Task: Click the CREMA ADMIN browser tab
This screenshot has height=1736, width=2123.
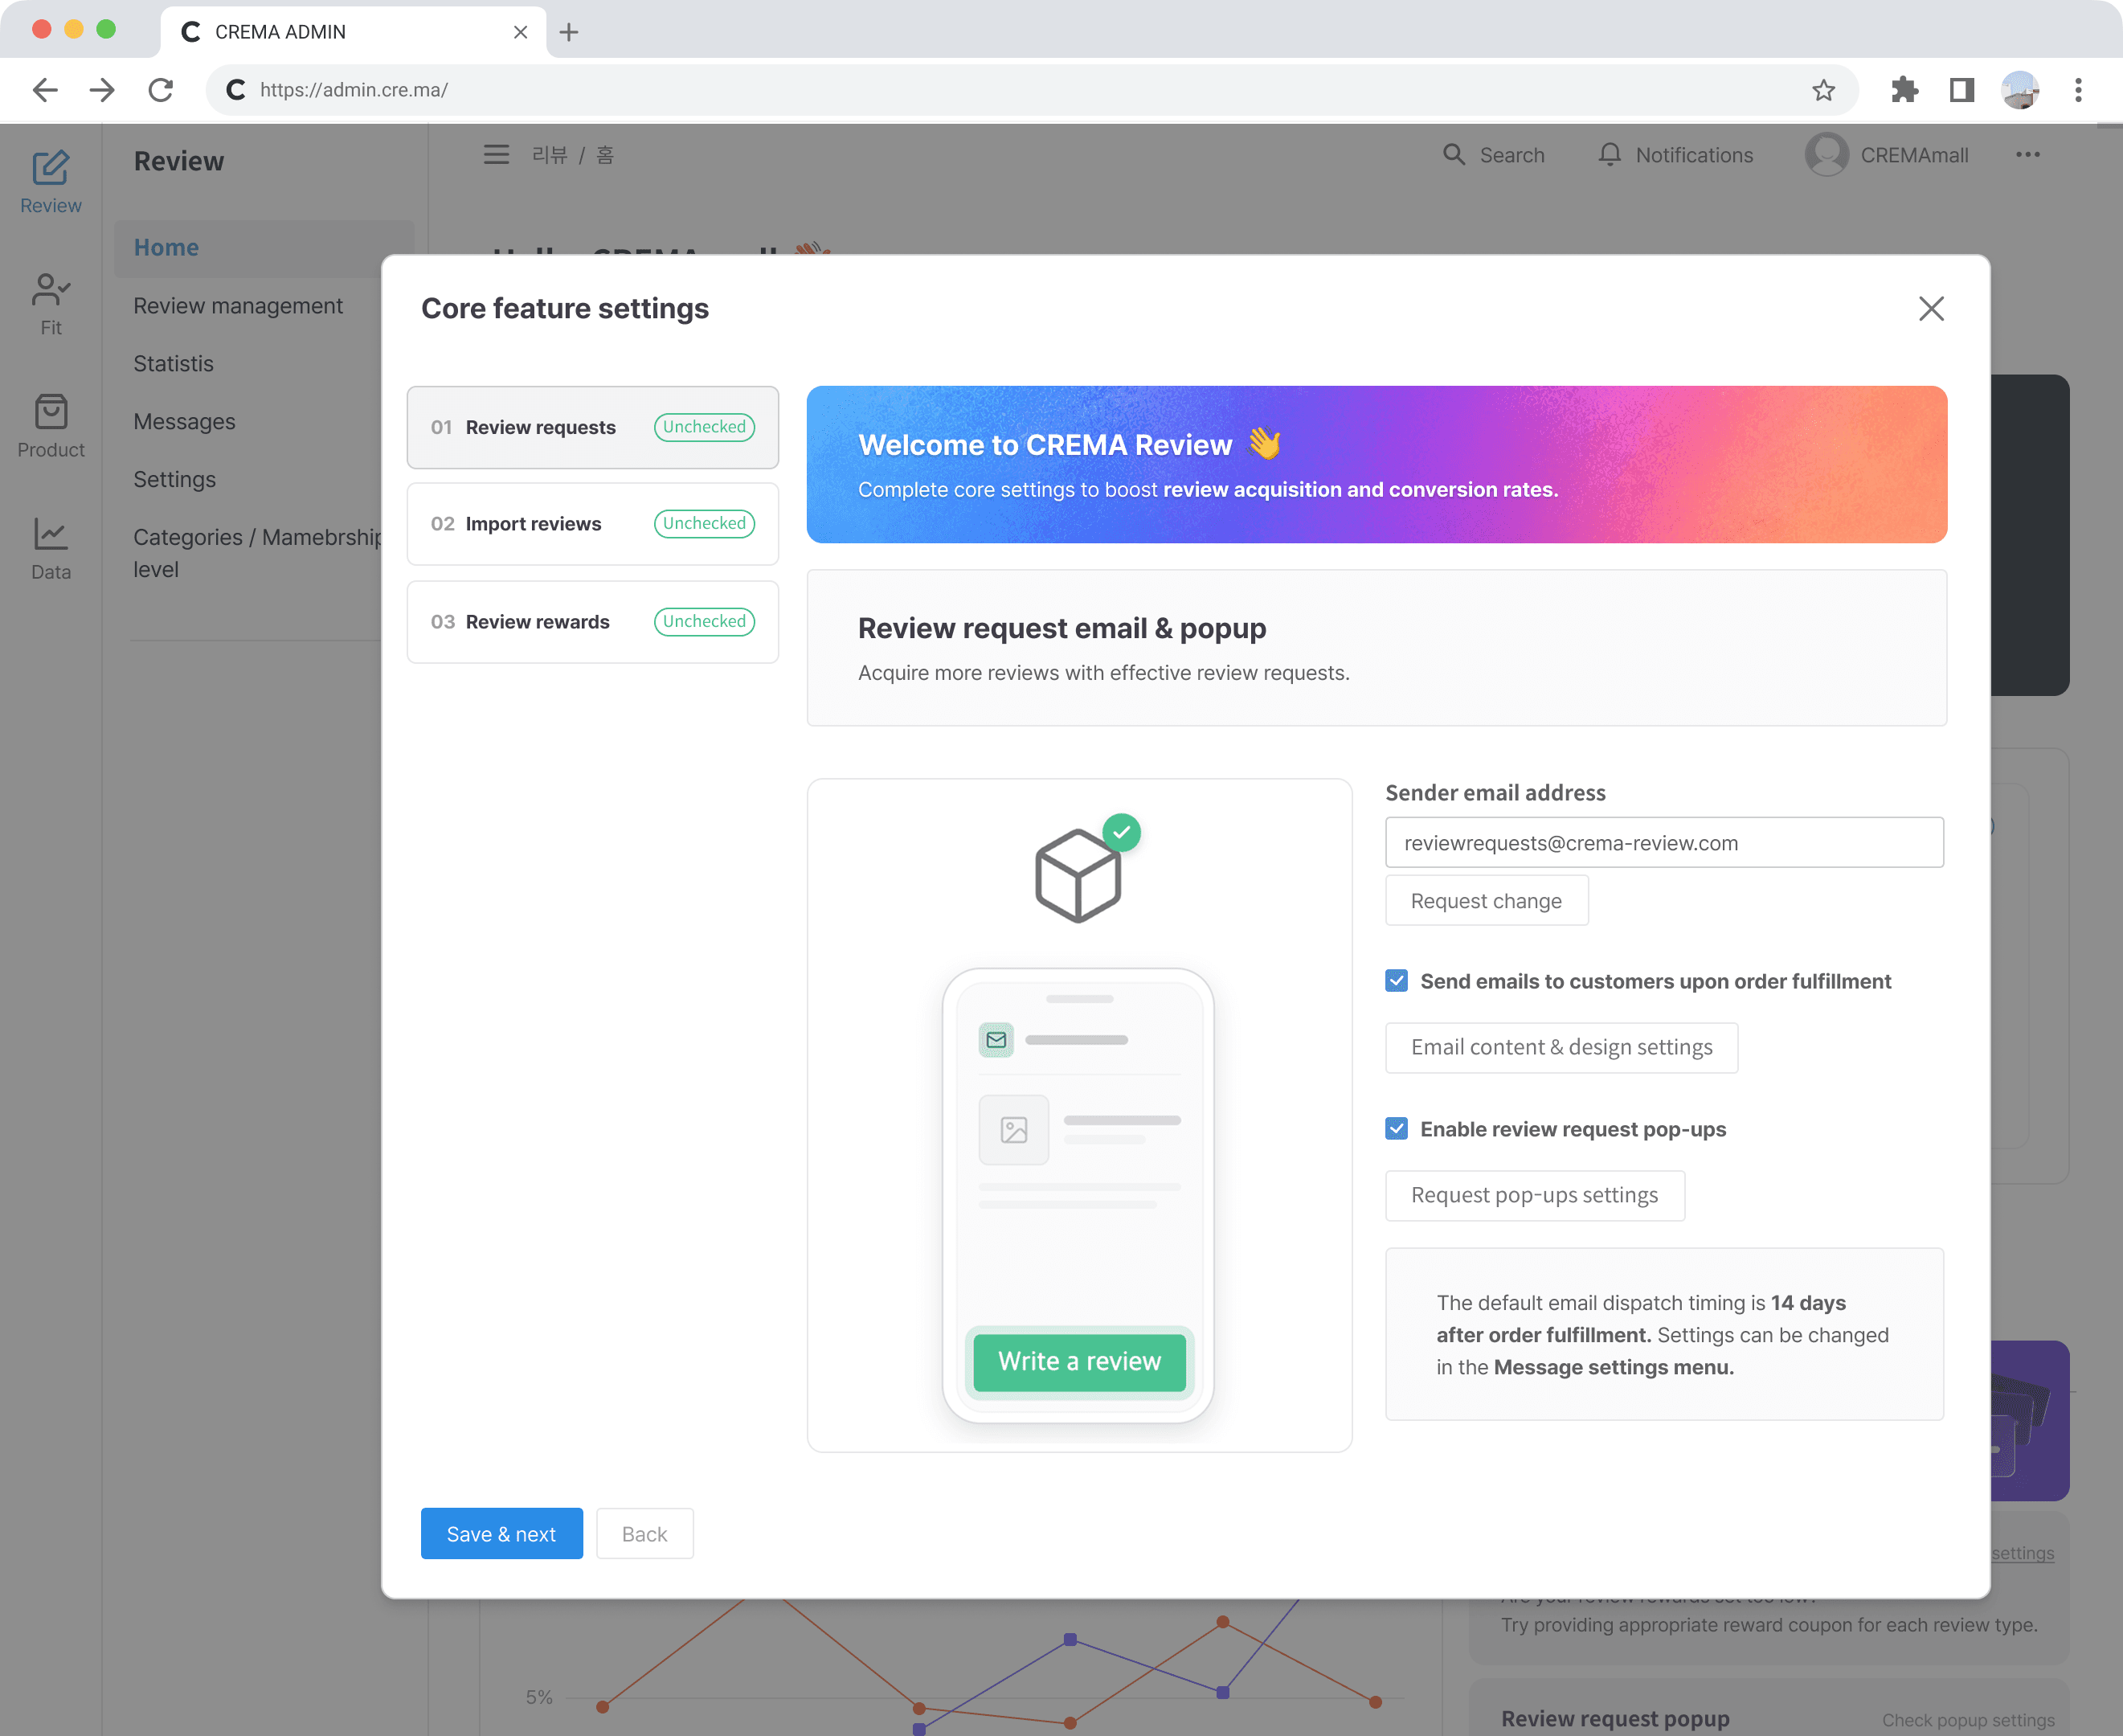Action: pos(355,32)
